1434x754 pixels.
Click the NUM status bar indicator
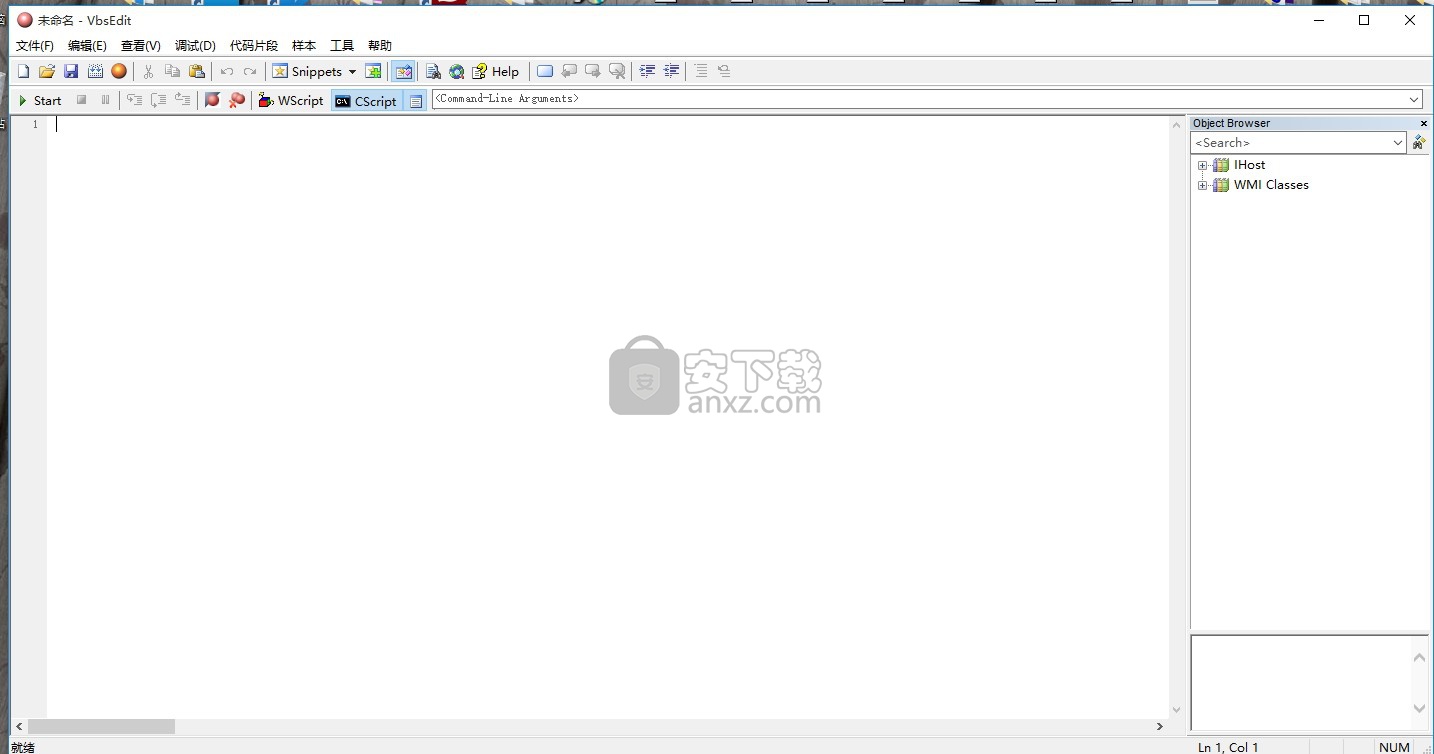pyautogui.click(x=1394, y=747)
